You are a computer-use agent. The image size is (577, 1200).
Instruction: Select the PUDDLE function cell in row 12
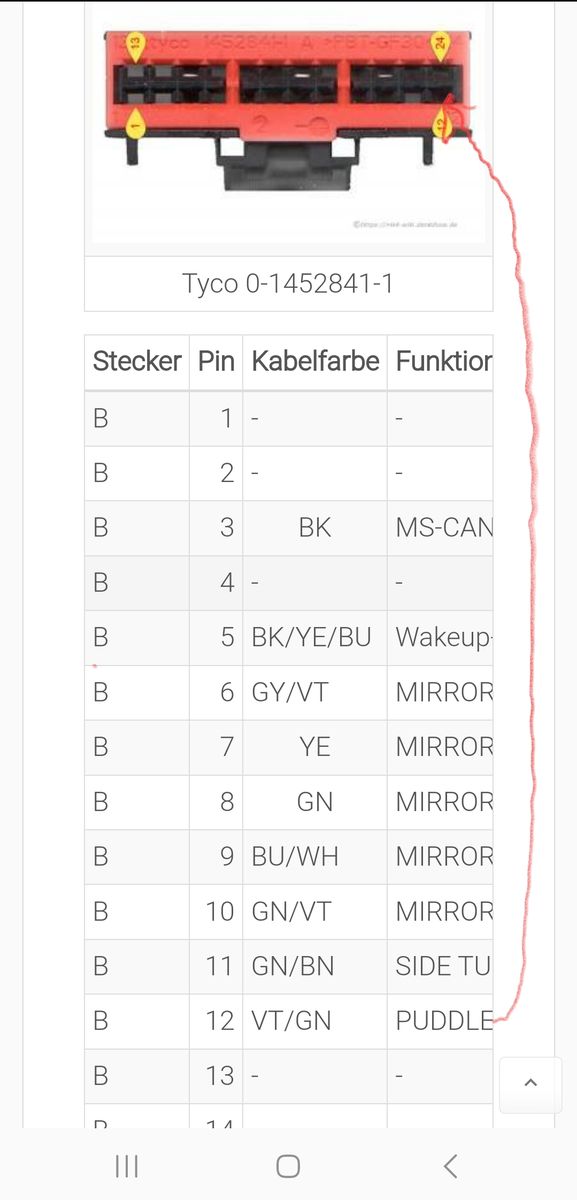440,1021
